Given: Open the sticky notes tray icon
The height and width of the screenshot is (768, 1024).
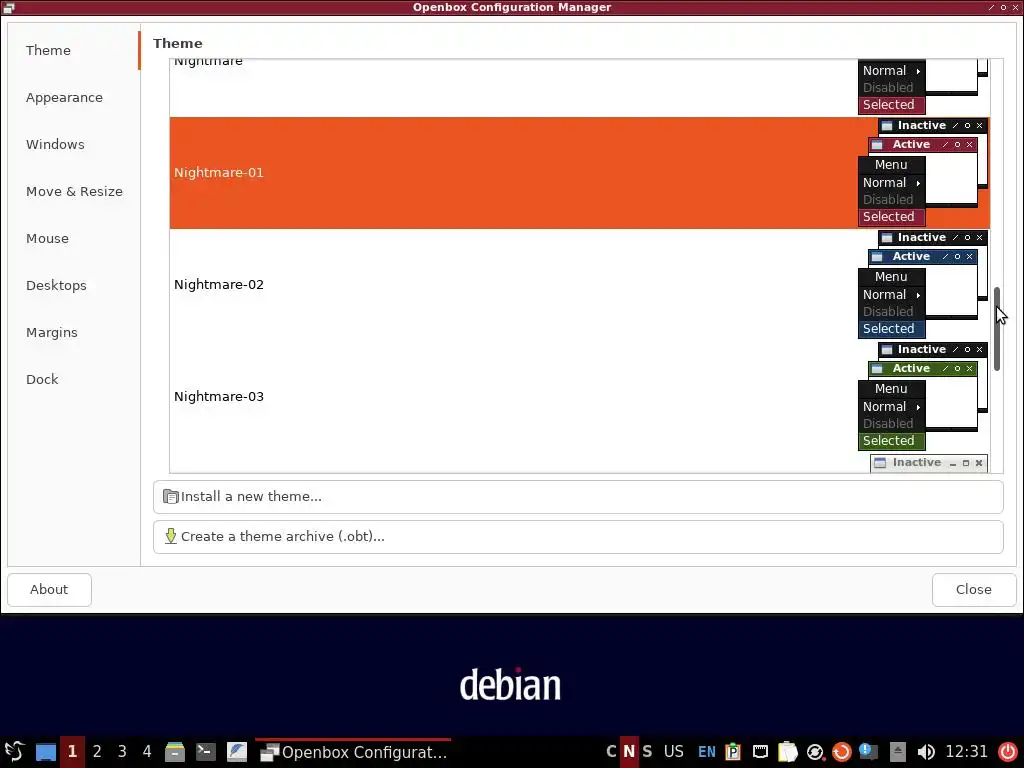Looking at the screenshot, I should [x=788, y=752].
